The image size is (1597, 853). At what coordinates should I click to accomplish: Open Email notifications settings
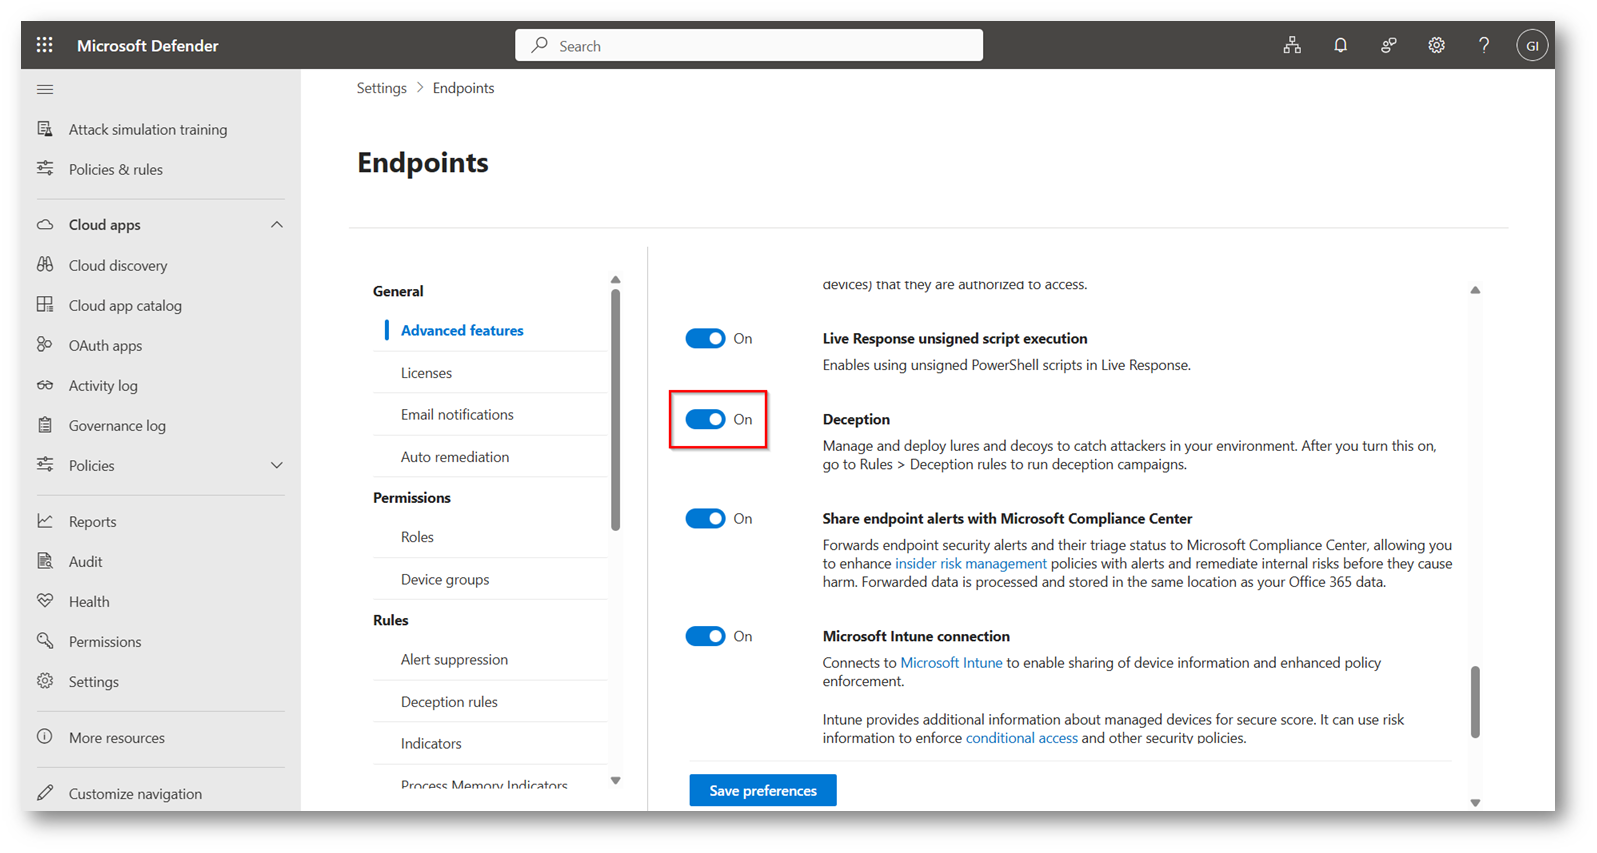click(x=457, y=414)
